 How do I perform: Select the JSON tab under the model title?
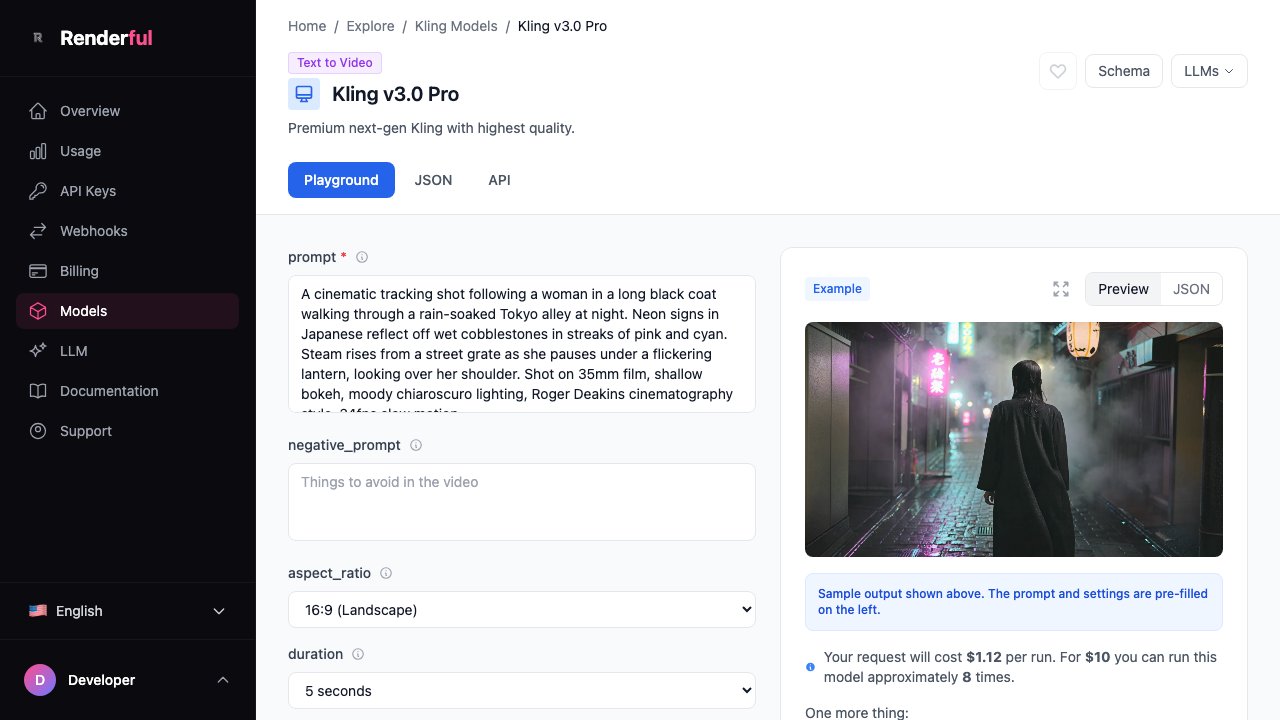click(433, 180)
